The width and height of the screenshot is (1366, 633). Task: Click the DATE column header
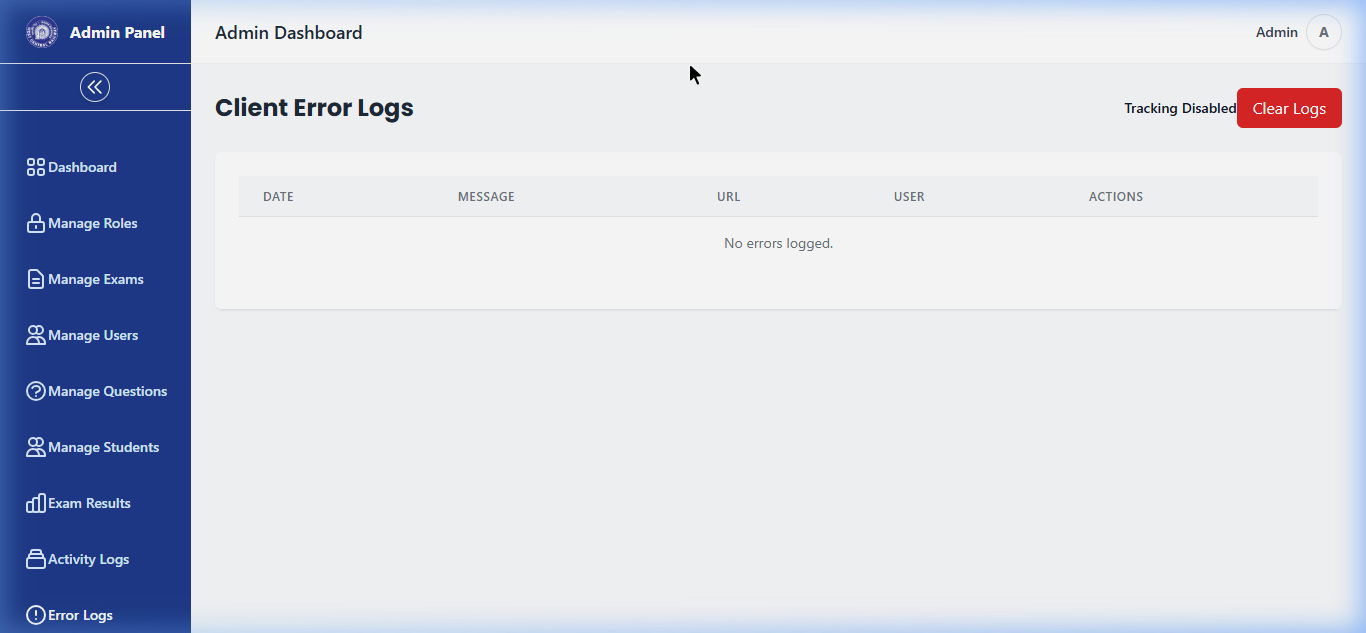(x=278, y=197)
